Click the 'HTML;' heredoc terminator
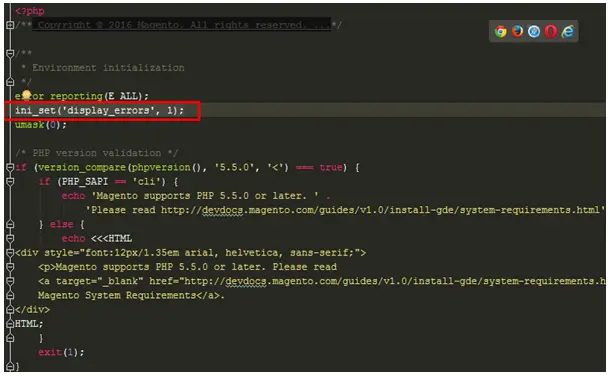 click(29, 324)
